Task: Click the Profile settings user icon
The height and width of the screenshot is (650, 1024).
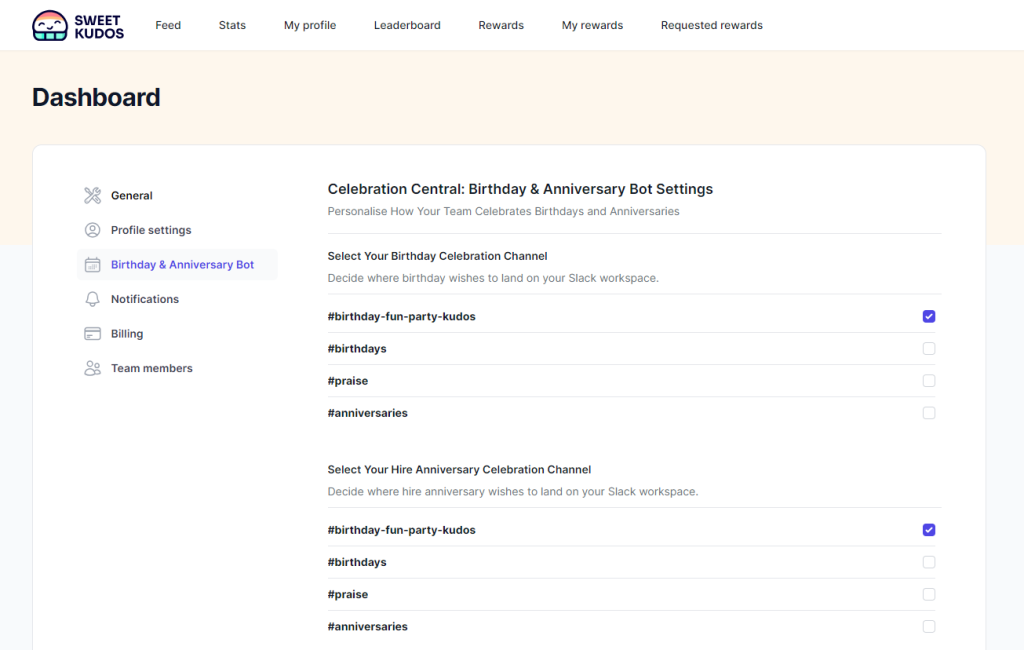Action: point(92,230)
